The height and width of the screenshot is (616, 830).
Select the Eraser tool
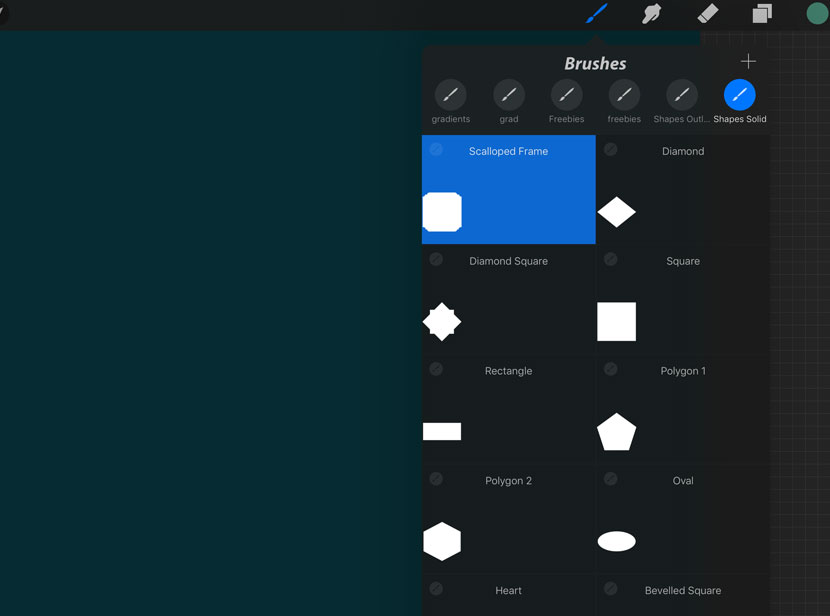coord(708,14)
